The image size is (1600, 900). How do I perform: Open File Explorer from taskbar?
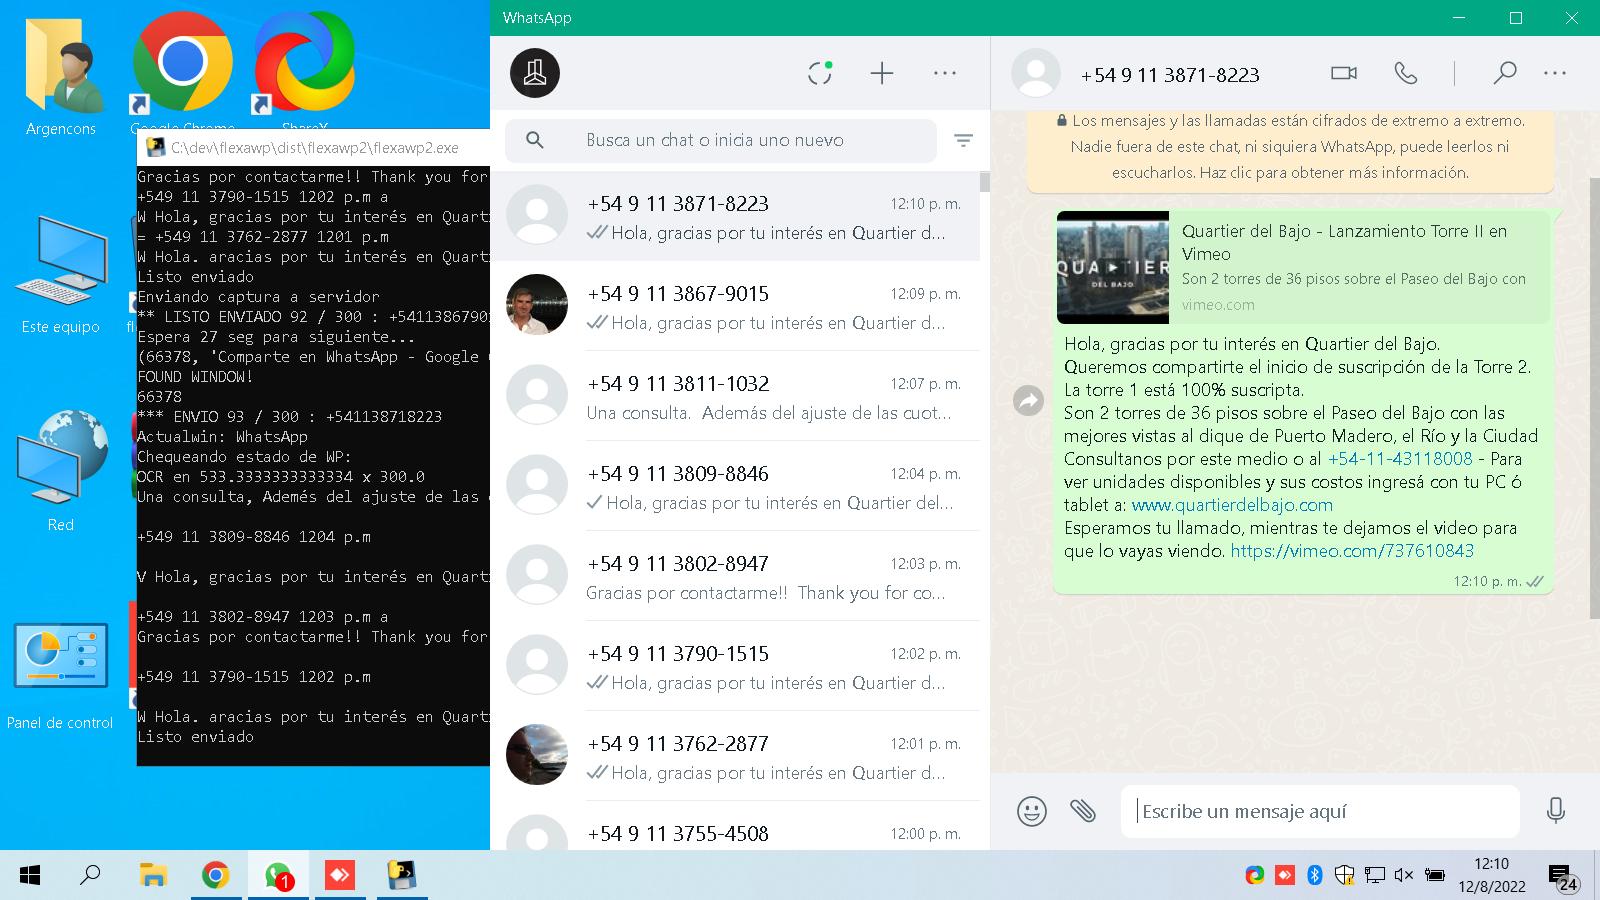point(153,876)
